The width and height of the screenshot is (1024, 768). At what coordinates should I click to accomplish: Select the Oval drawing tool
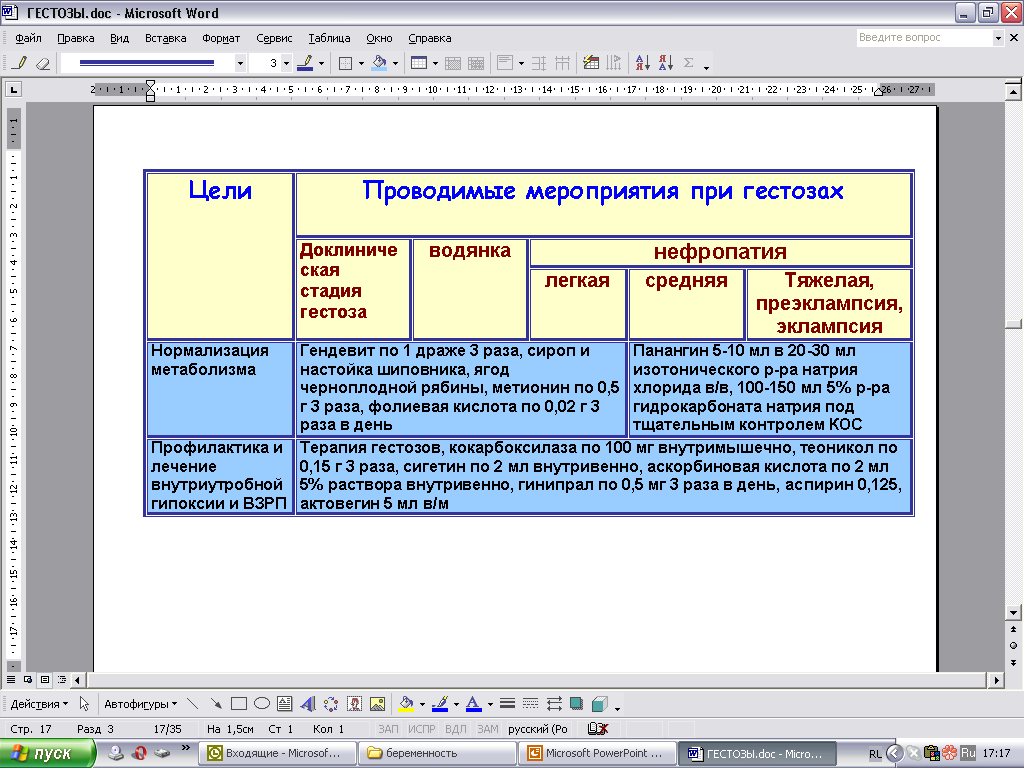262,704
